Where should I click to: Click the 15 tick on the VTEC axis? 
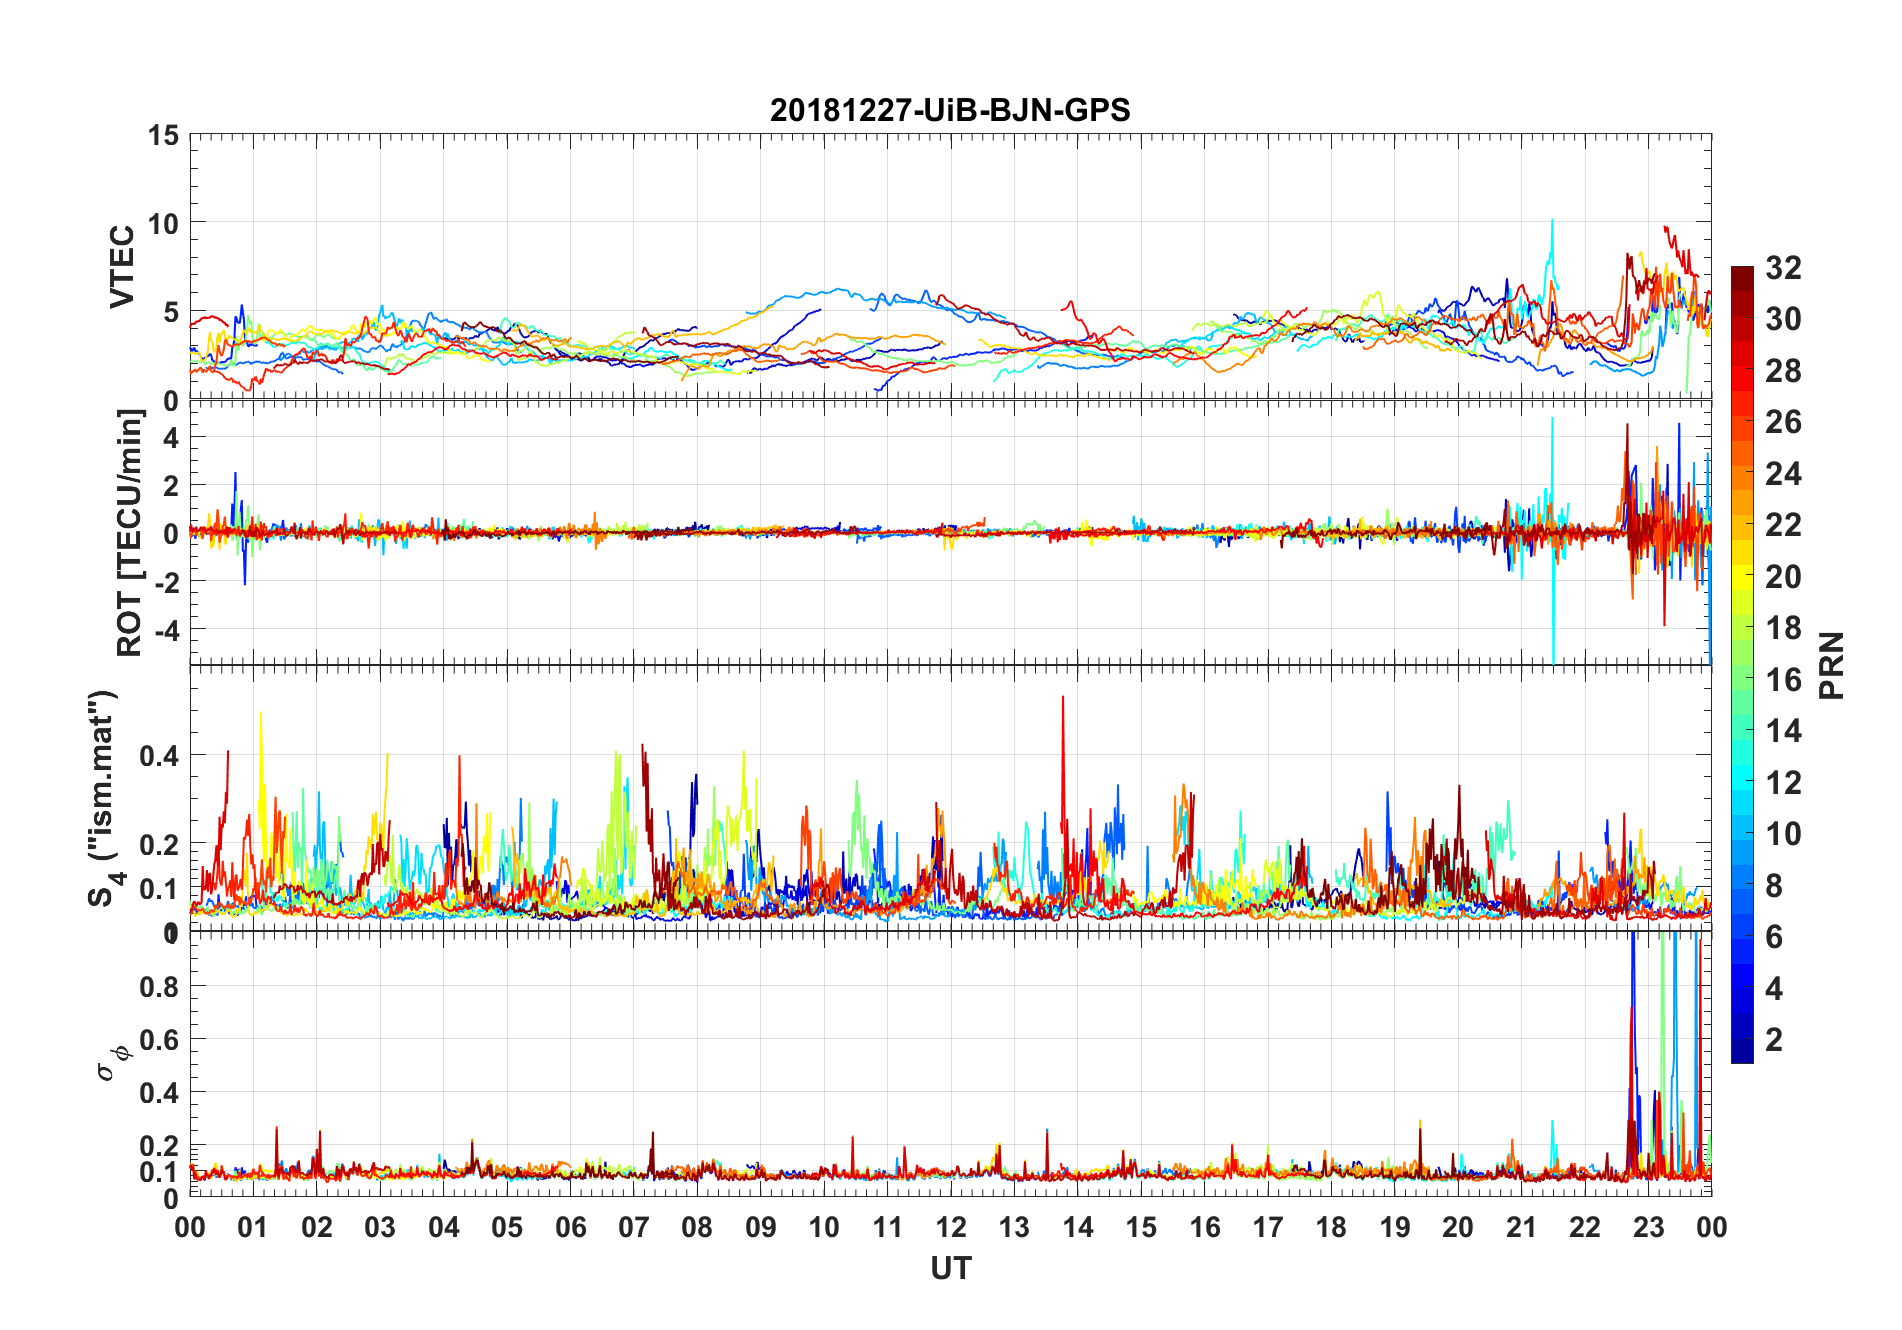pyautogui.click(x=164, y=135)
